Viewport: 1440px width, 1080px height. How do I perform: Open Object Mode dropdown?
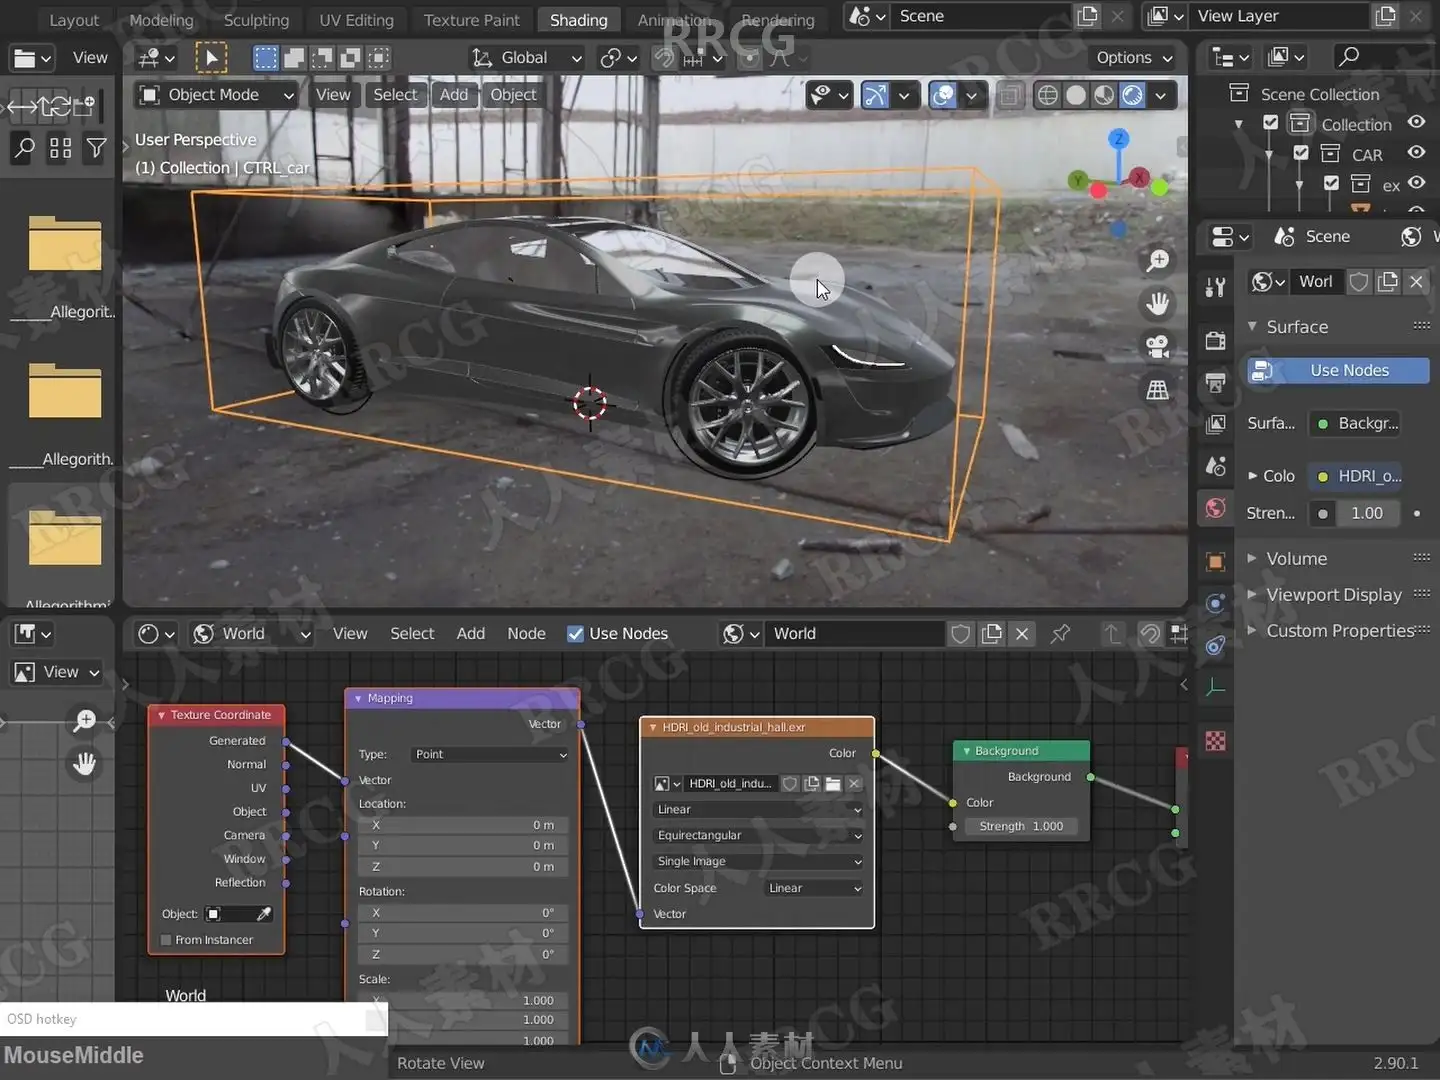pos(216,95)
